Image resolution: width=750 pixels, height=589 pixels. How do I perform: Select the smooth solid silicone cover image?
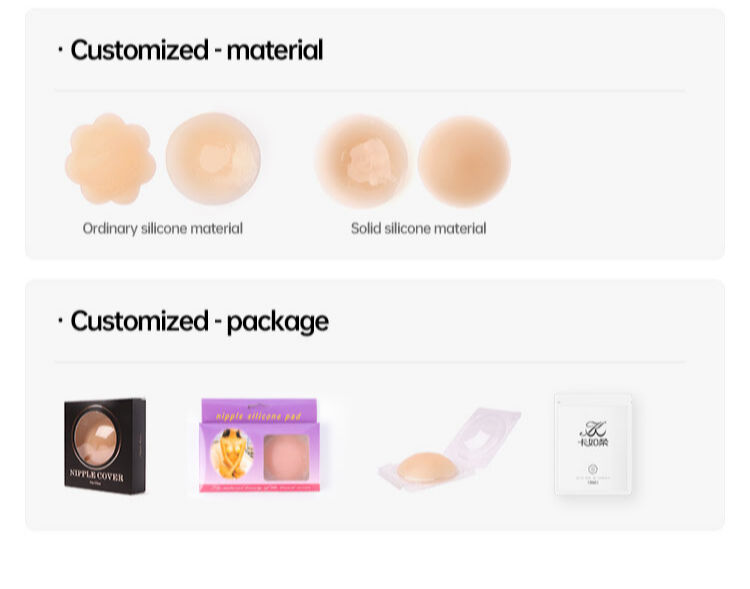click(464, 161)
